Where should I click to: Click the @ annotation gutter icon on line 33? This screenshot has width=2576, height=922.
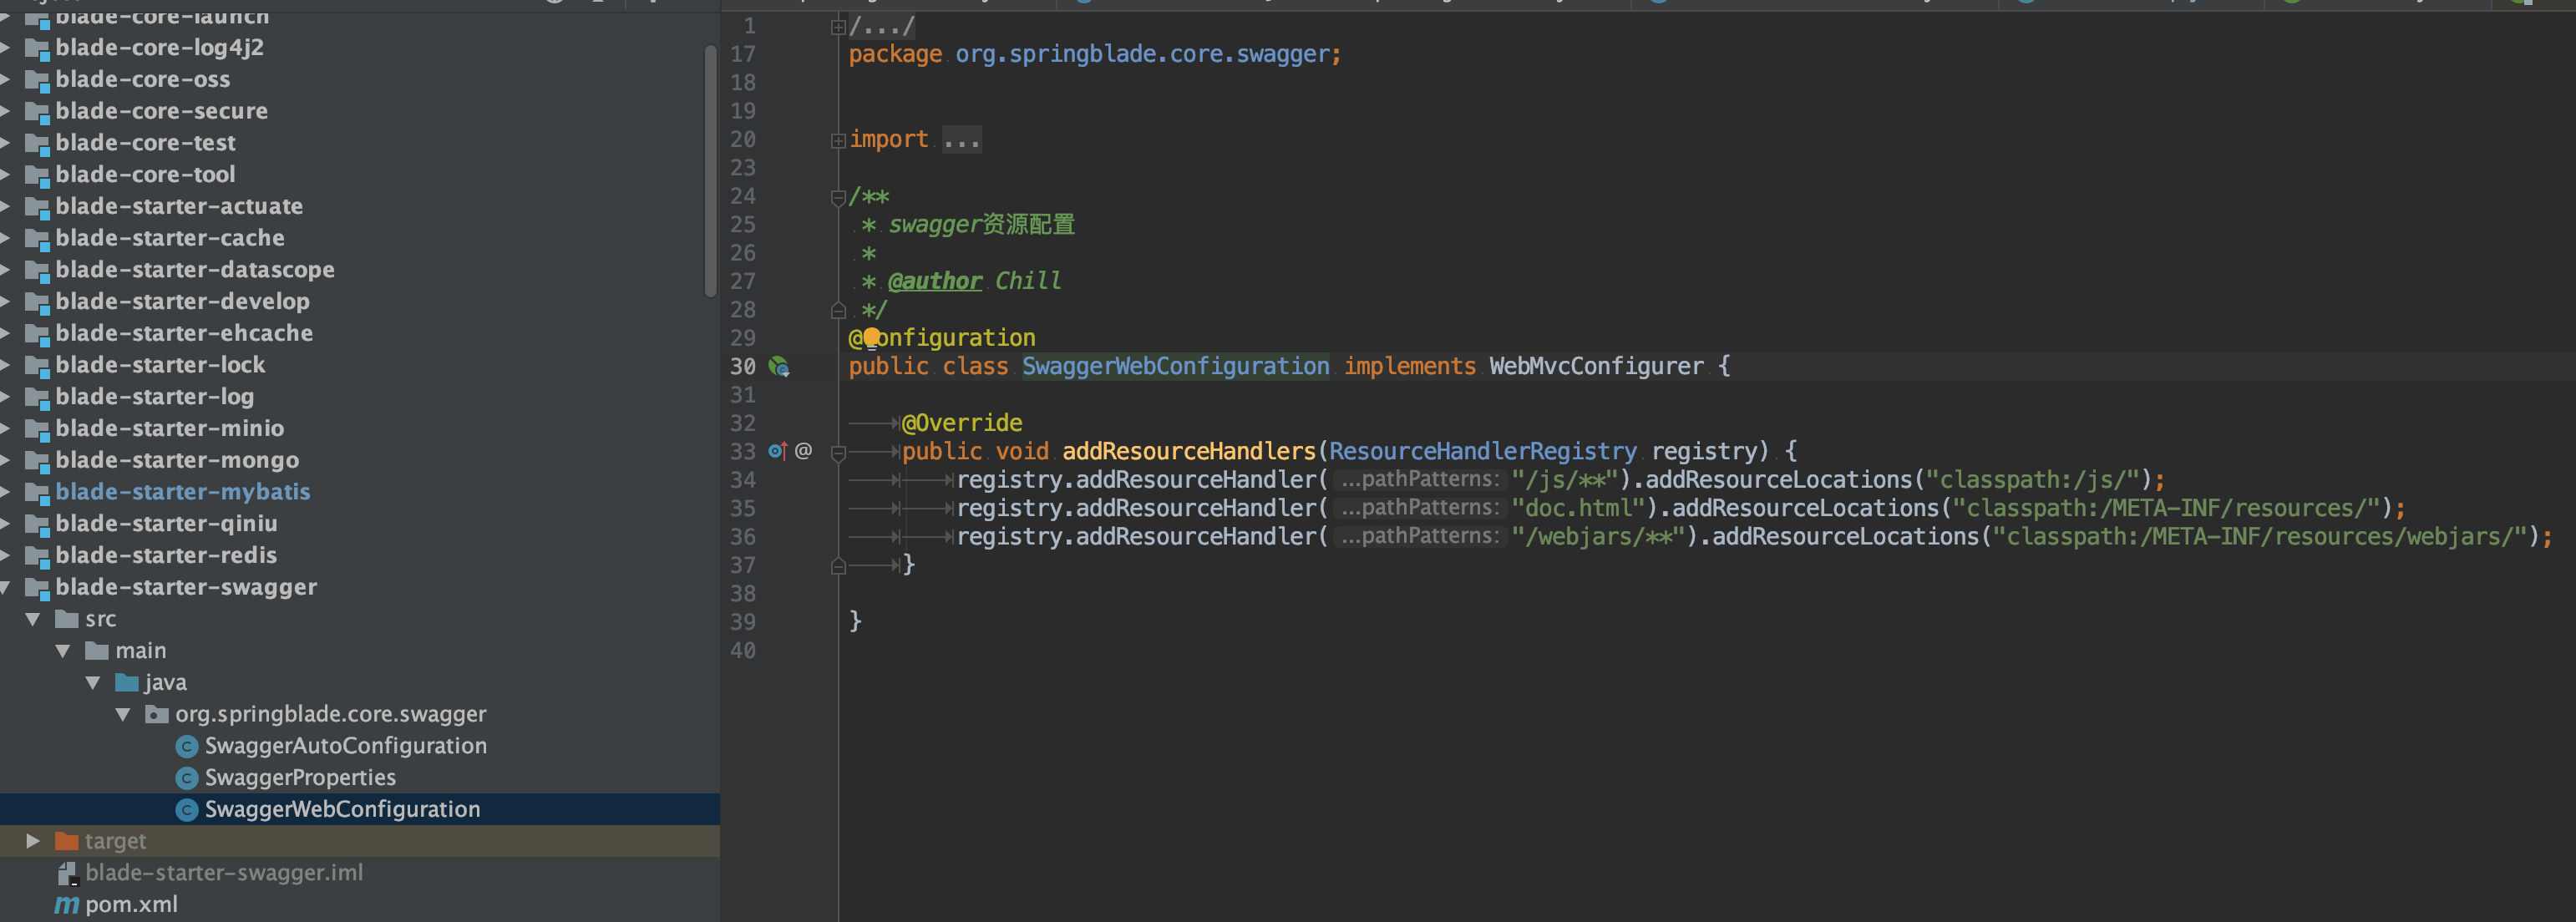tap(803, 451)
